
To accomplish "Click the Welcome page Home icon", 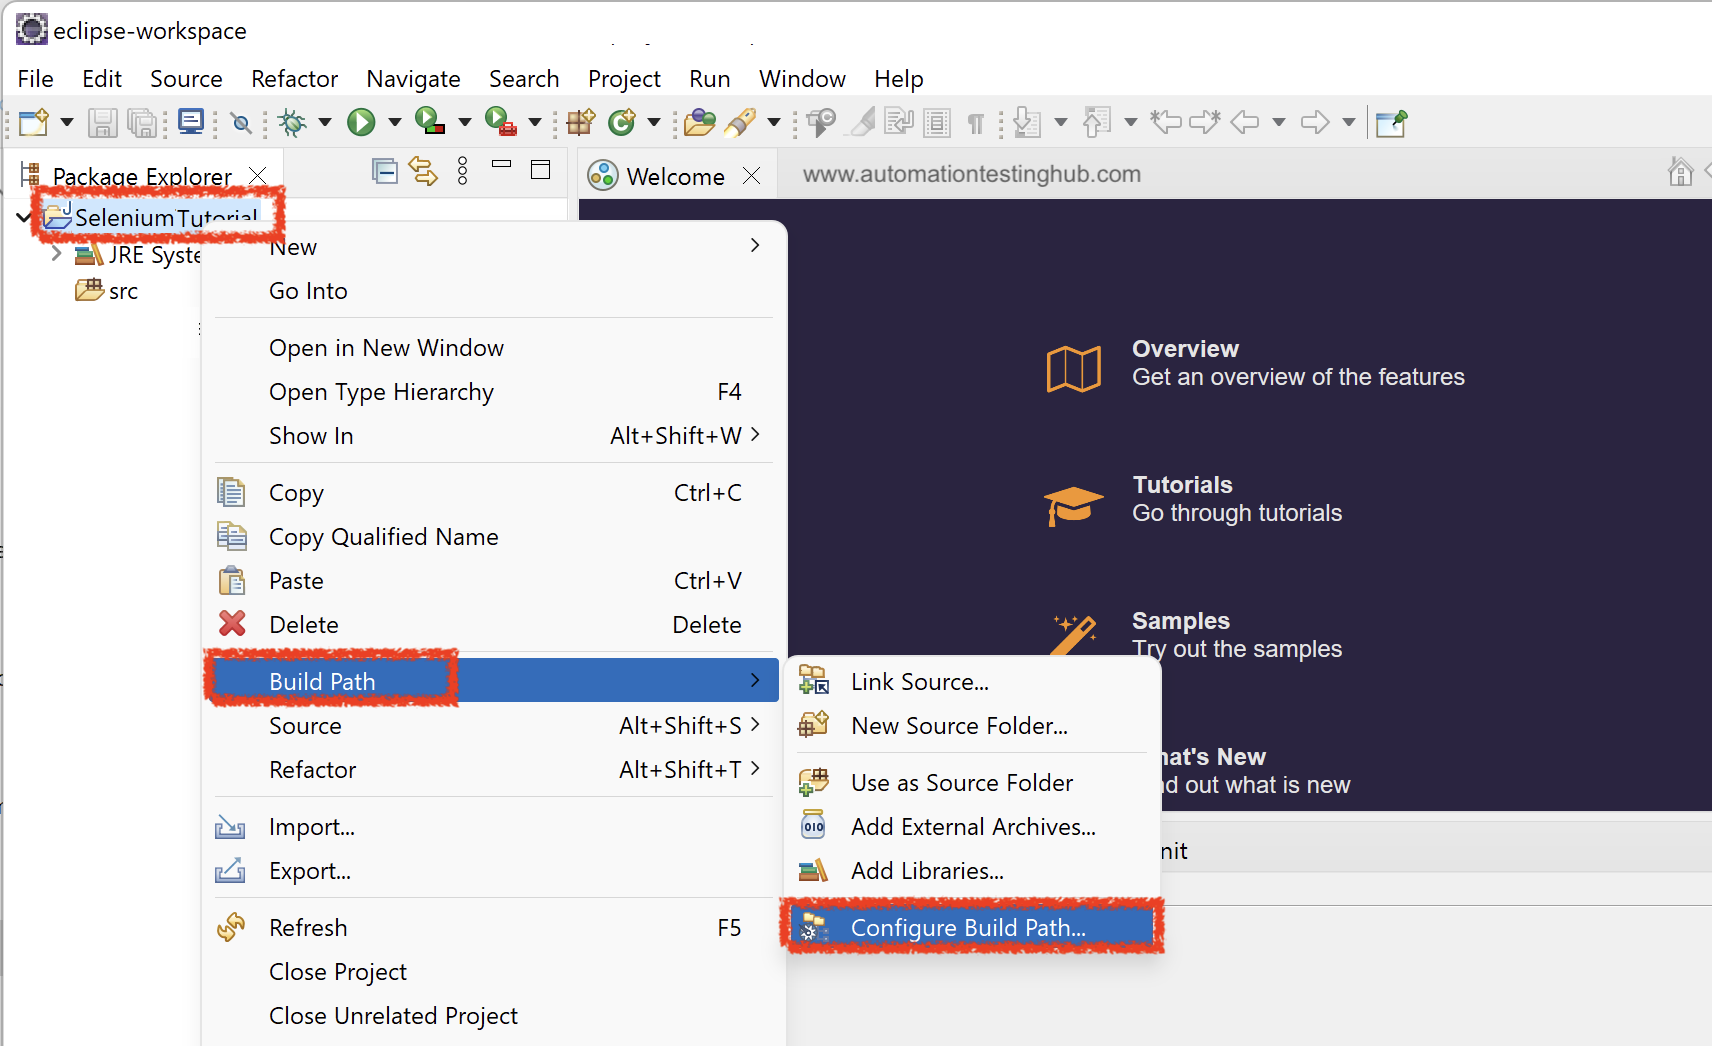I will tap(1681, 172).
